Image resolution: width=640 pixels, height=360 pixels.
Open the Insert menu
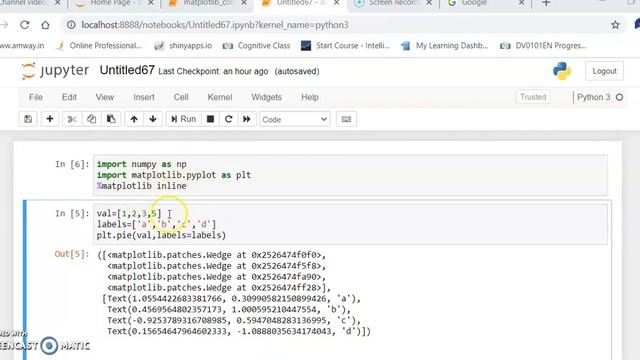coord(144,97)
